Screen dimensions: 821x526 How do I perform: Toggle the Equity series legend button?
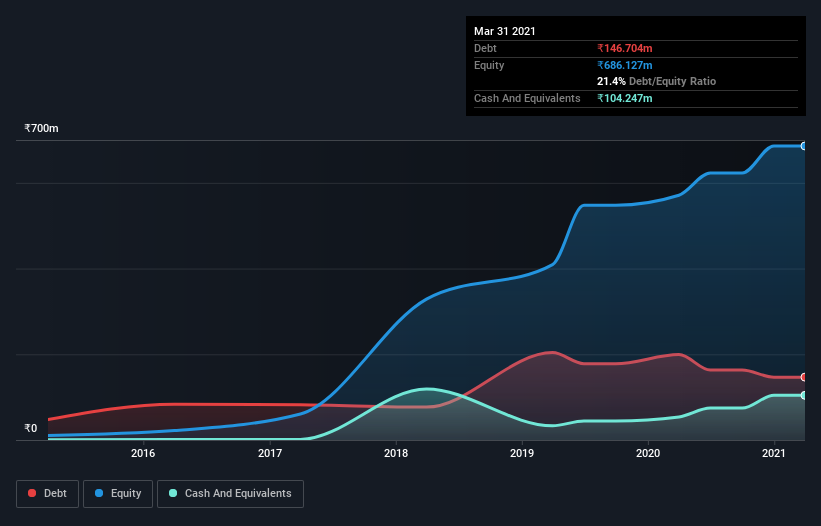point(118,494)
